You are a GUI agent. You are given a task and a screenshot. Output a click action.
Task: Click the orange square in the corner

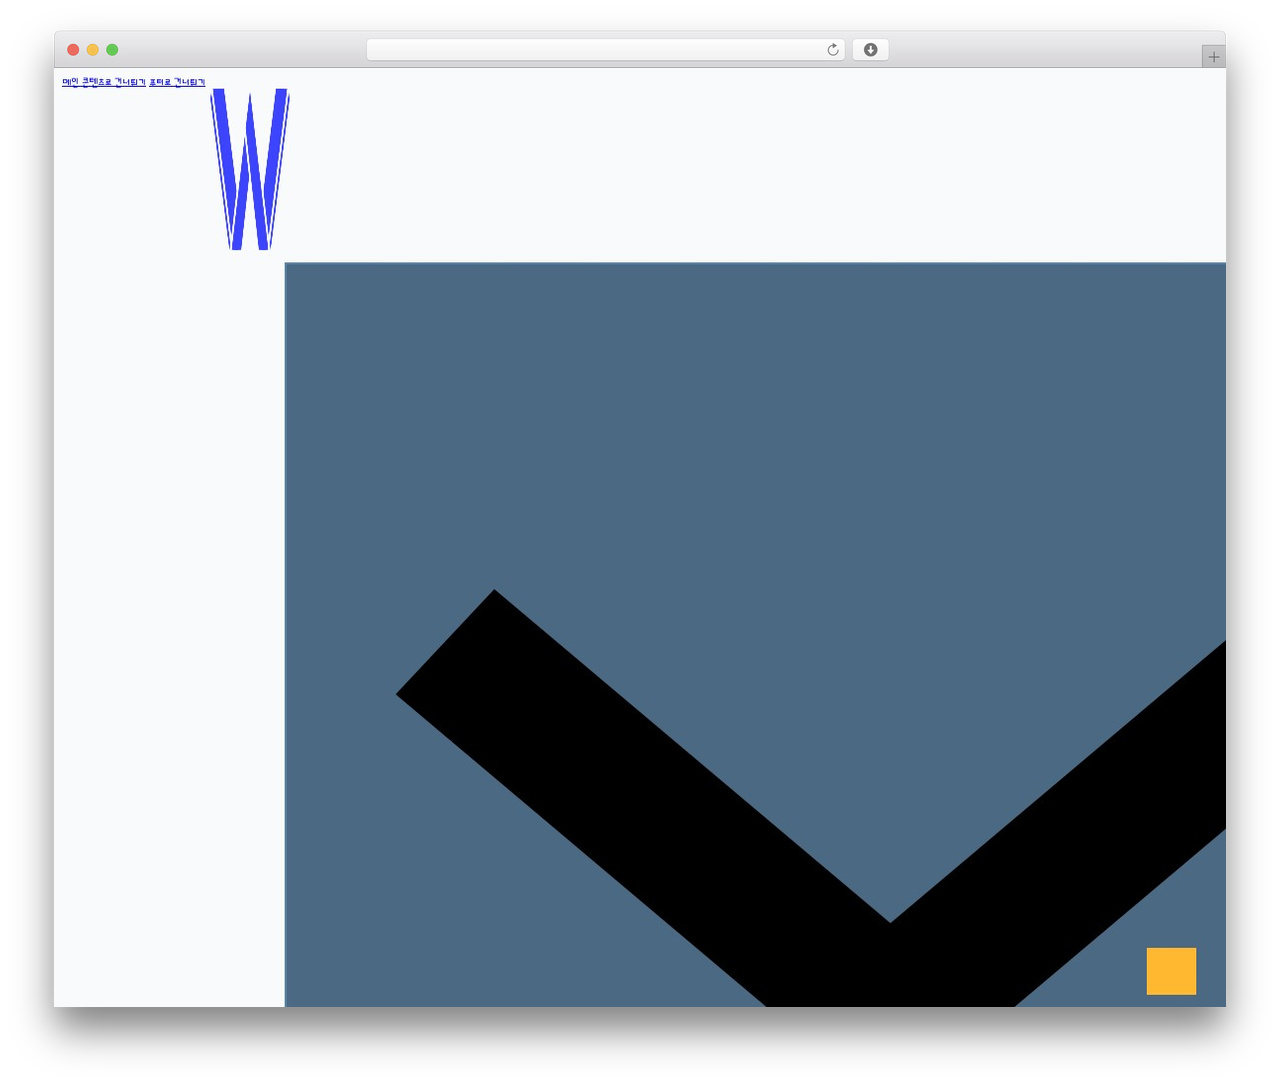click(x=1171, y=971)
